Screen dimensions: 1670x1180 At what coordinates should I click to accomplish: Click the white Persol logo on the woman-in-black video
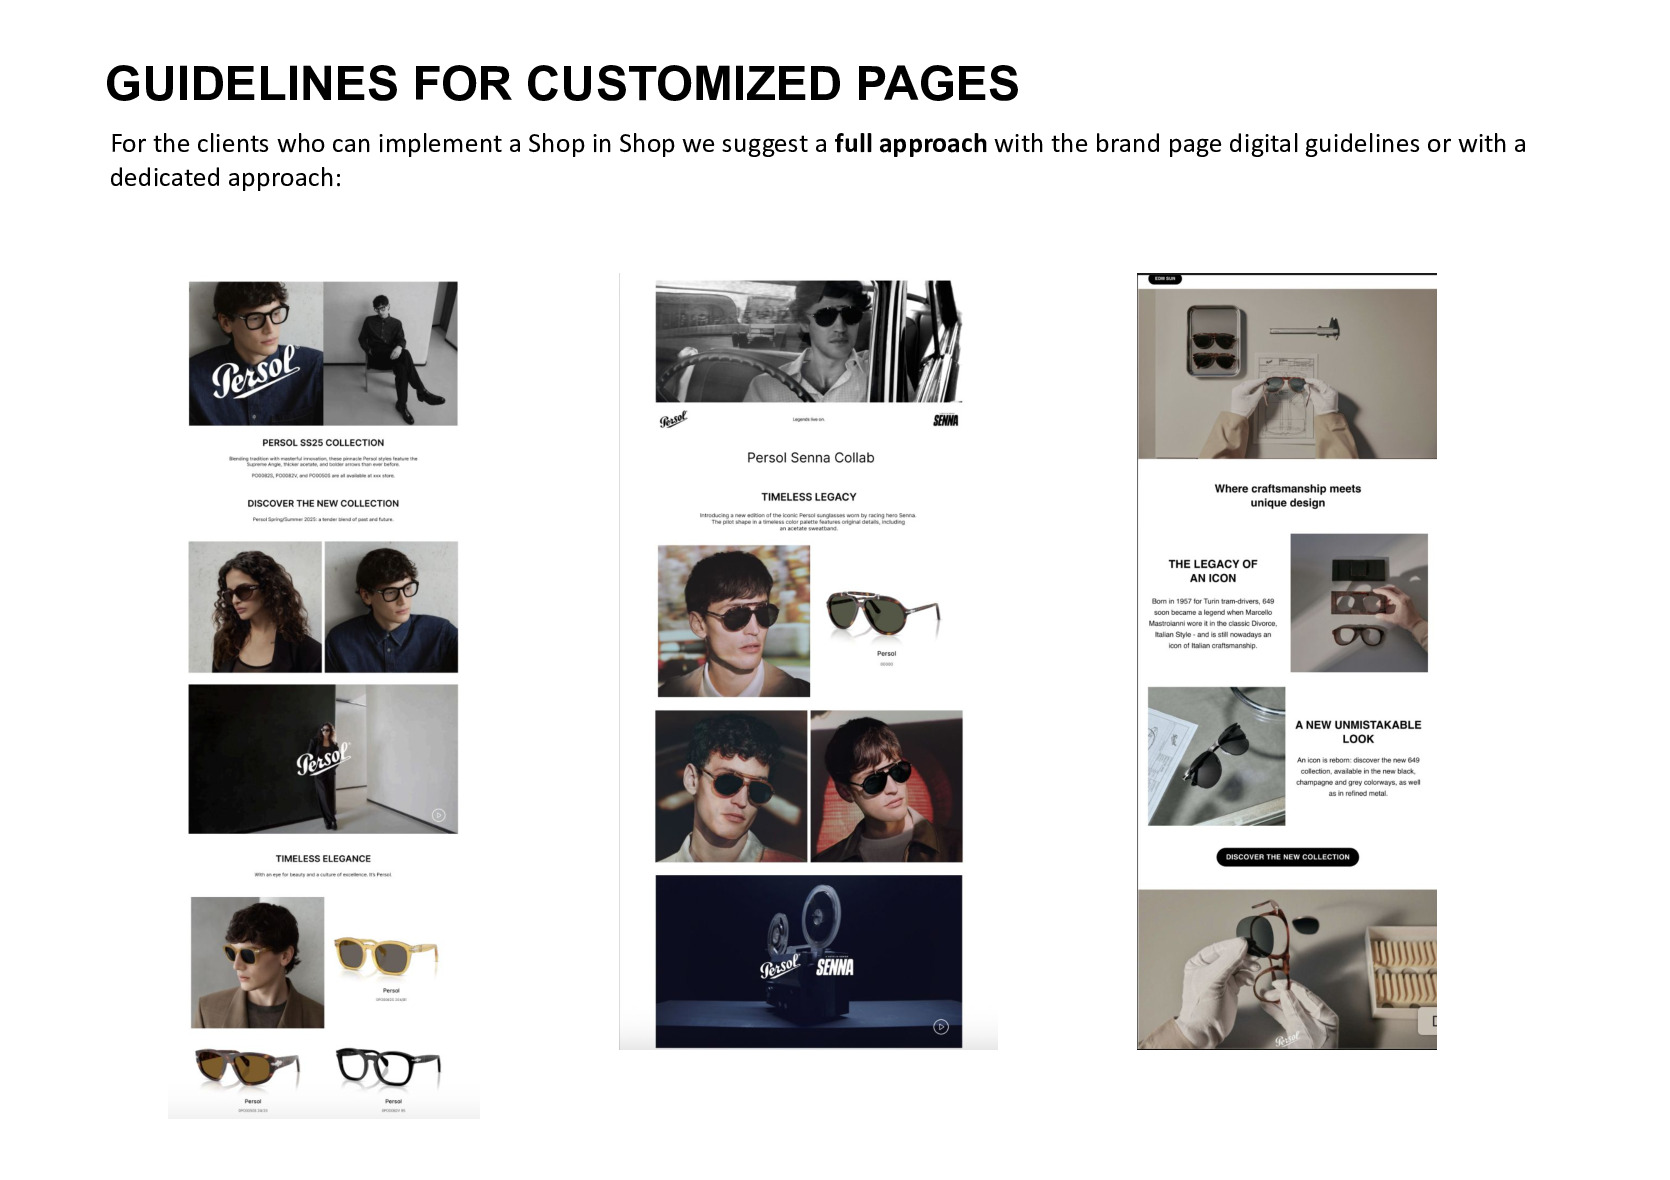click(324, 759)
